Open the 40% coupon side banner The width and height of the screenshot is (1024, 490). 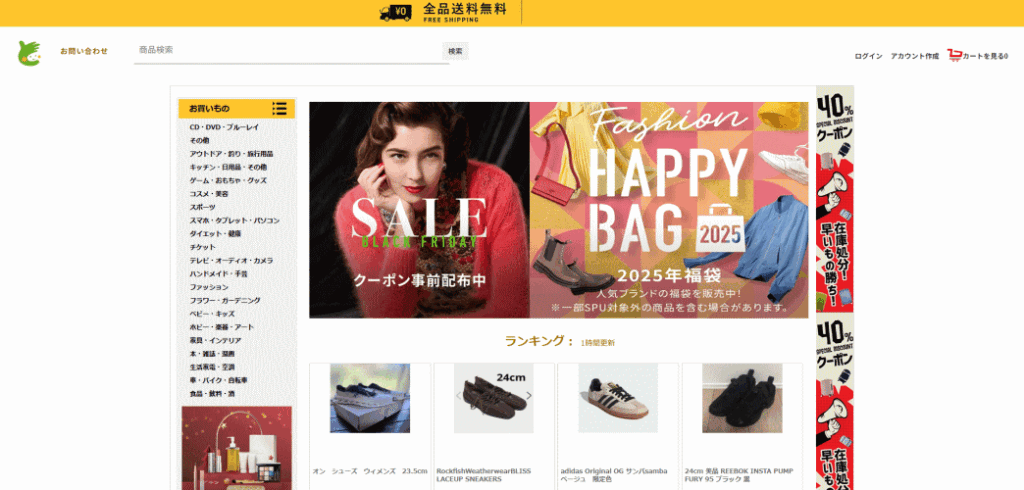(835, 200)
